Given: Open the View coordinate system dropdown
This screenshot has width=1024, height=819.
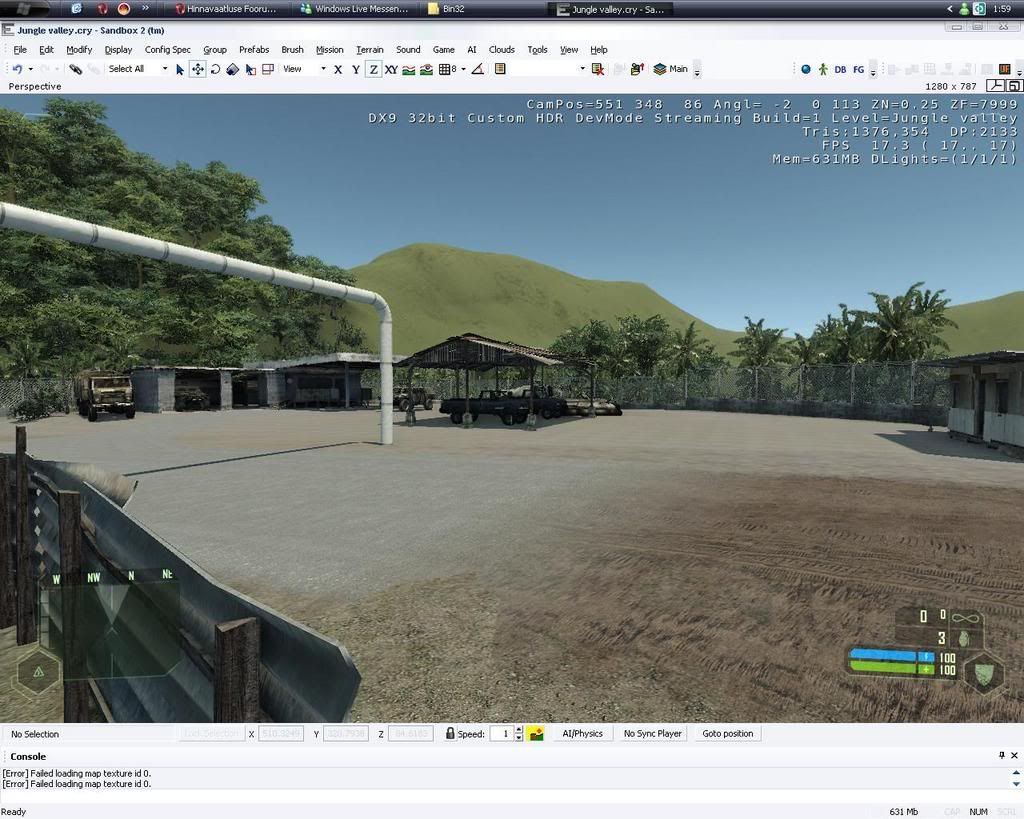Looking at the screenshot, I should click(323, 69).
